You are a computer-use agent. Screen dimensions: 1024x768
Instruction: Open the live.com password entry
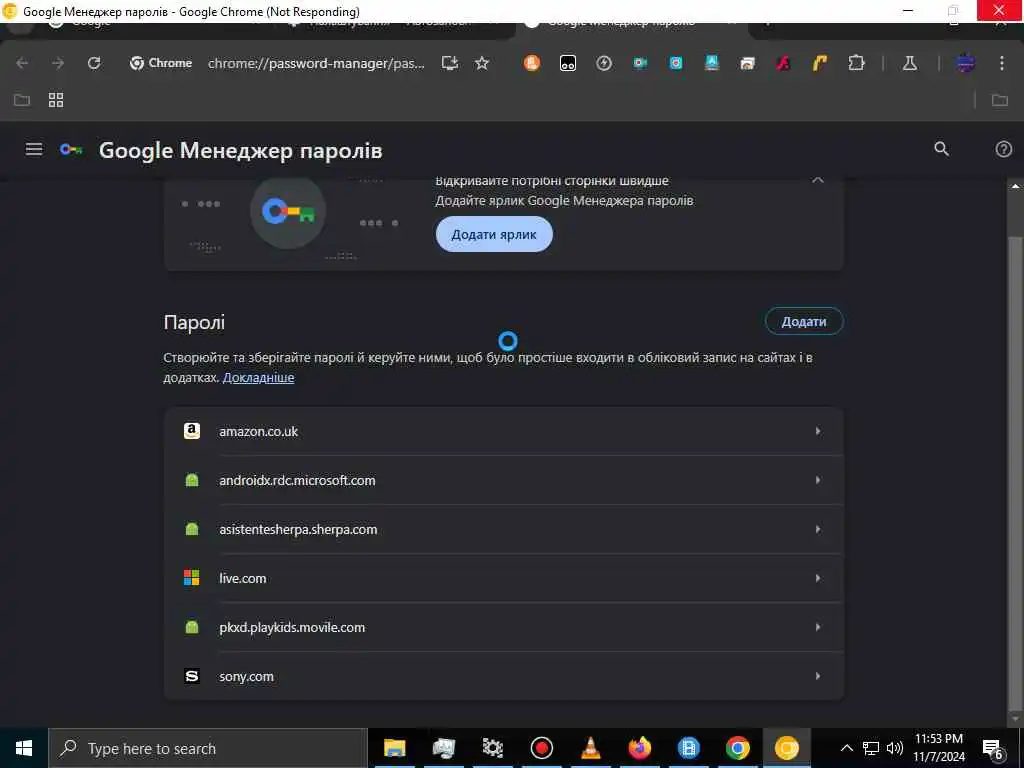coord(504,578)
